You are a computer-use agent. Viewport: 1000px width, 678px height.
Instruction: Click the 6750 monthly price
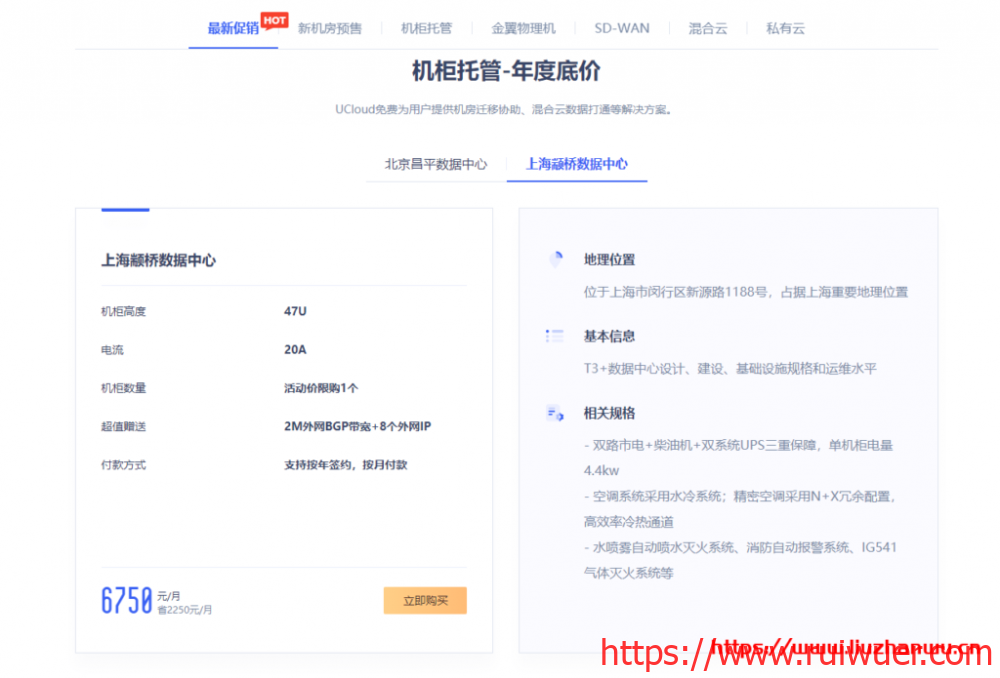[x=127, y=600]
